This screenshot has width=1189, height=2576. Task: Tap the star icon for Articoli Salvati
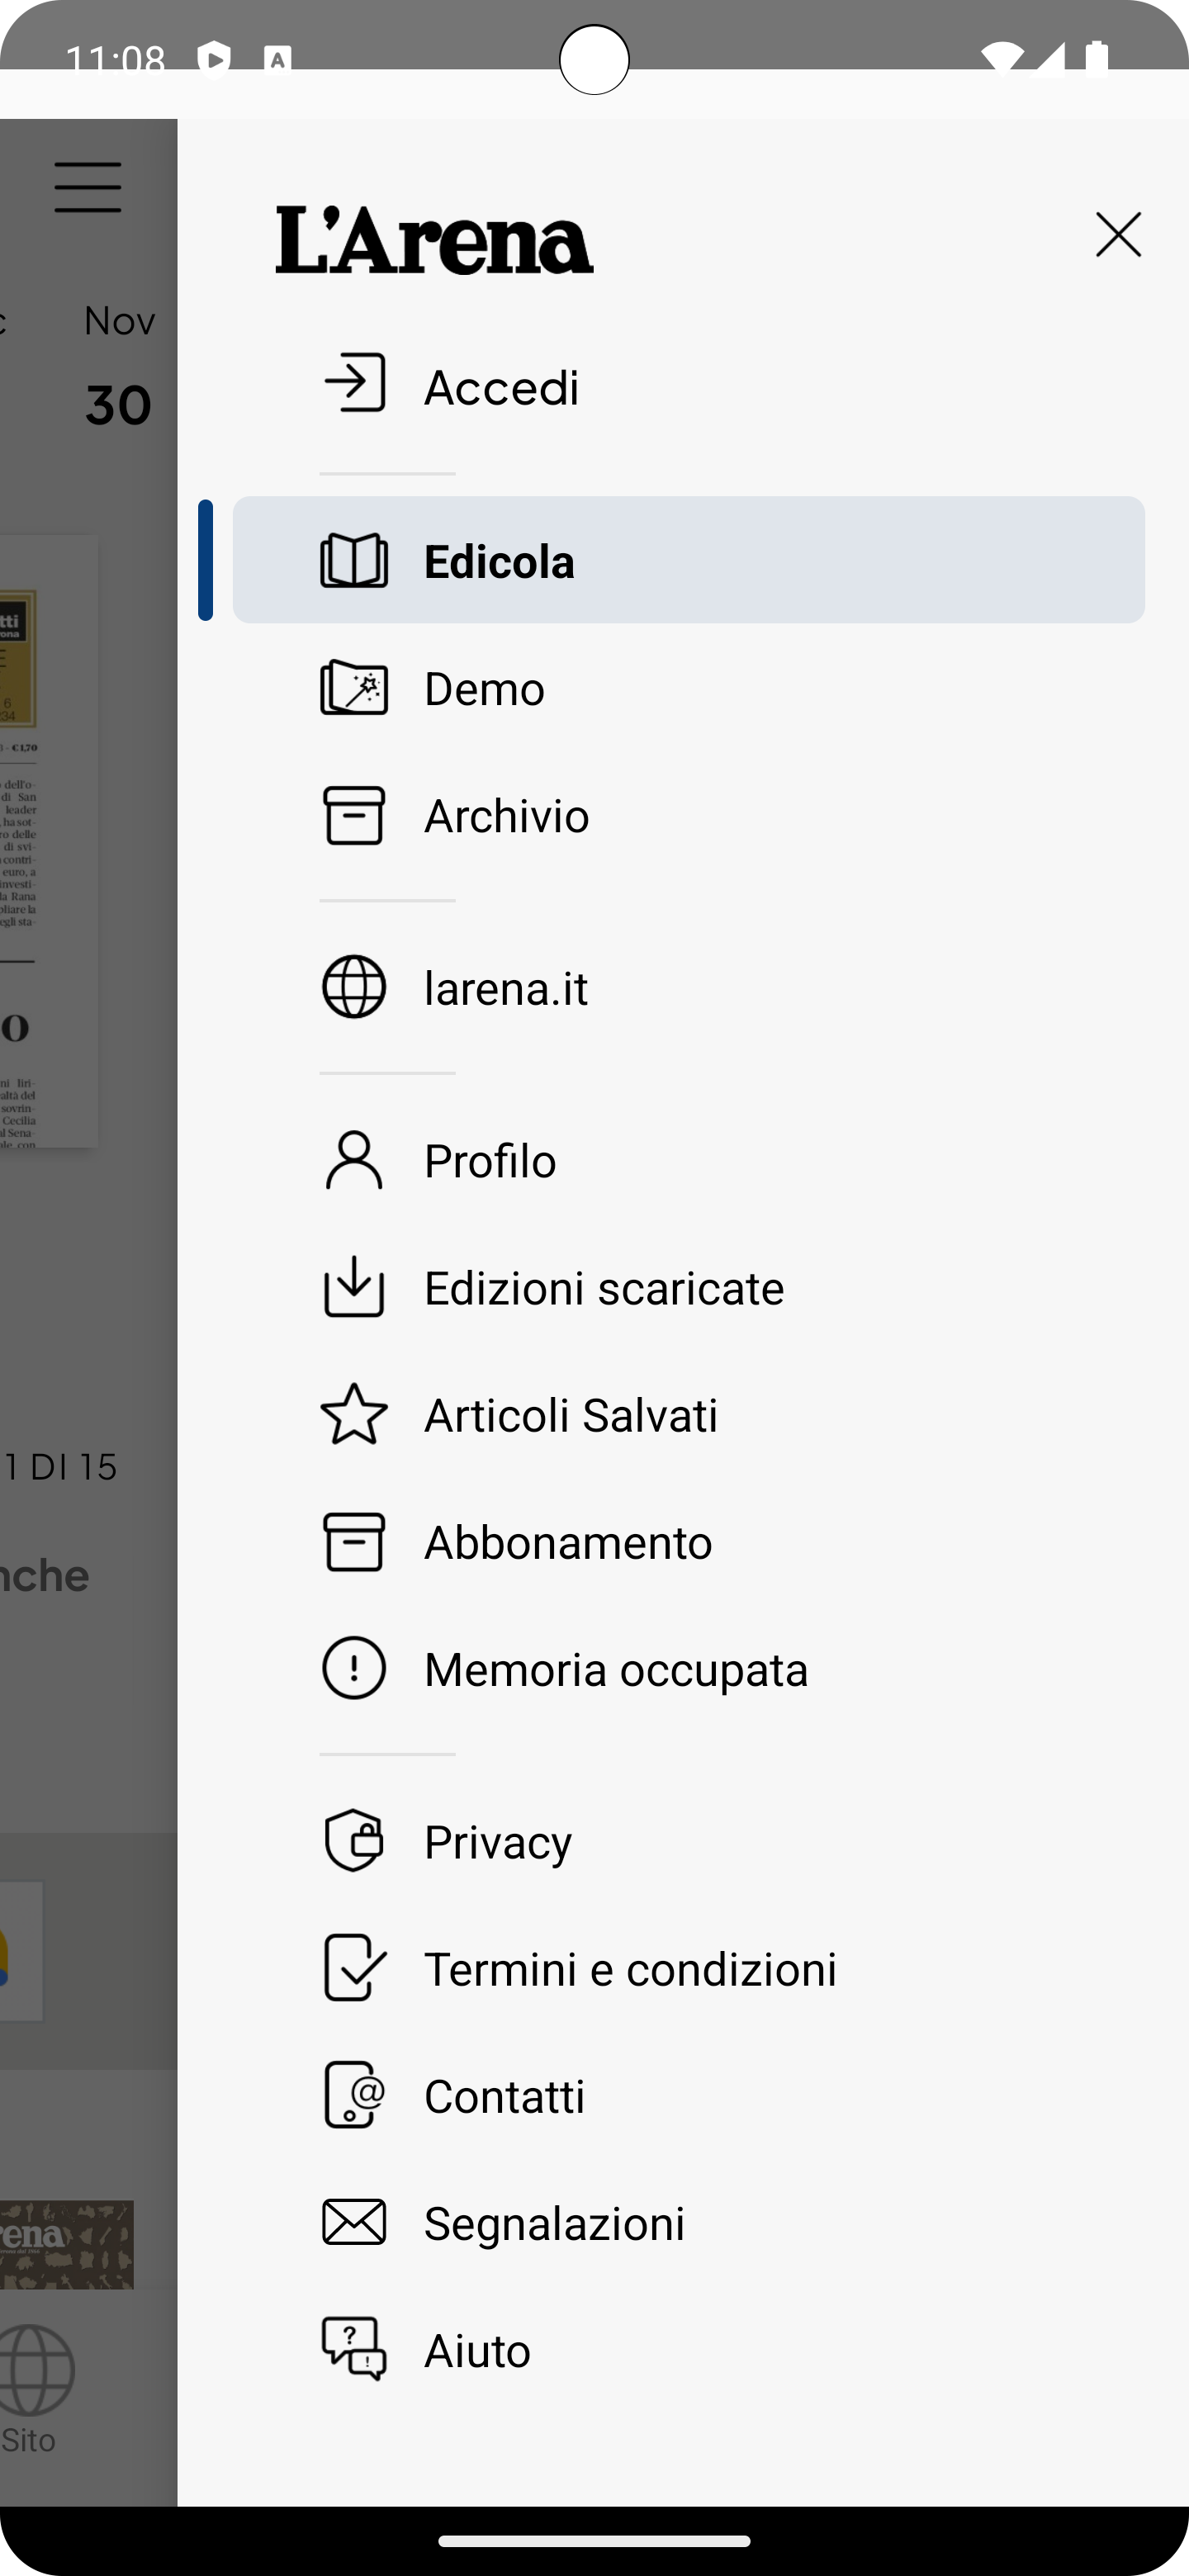tap(354, 1414)
